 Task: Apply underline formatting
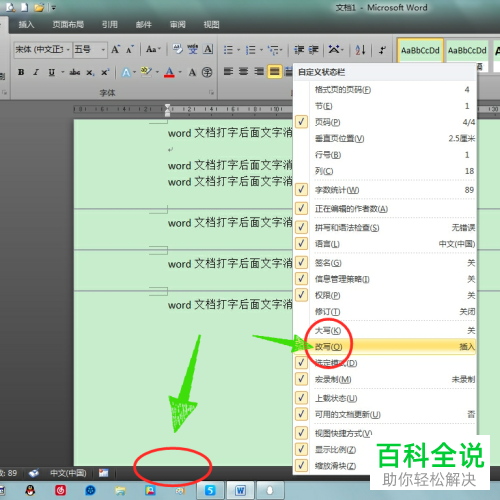pyautogui.click(x=52, y=72)
